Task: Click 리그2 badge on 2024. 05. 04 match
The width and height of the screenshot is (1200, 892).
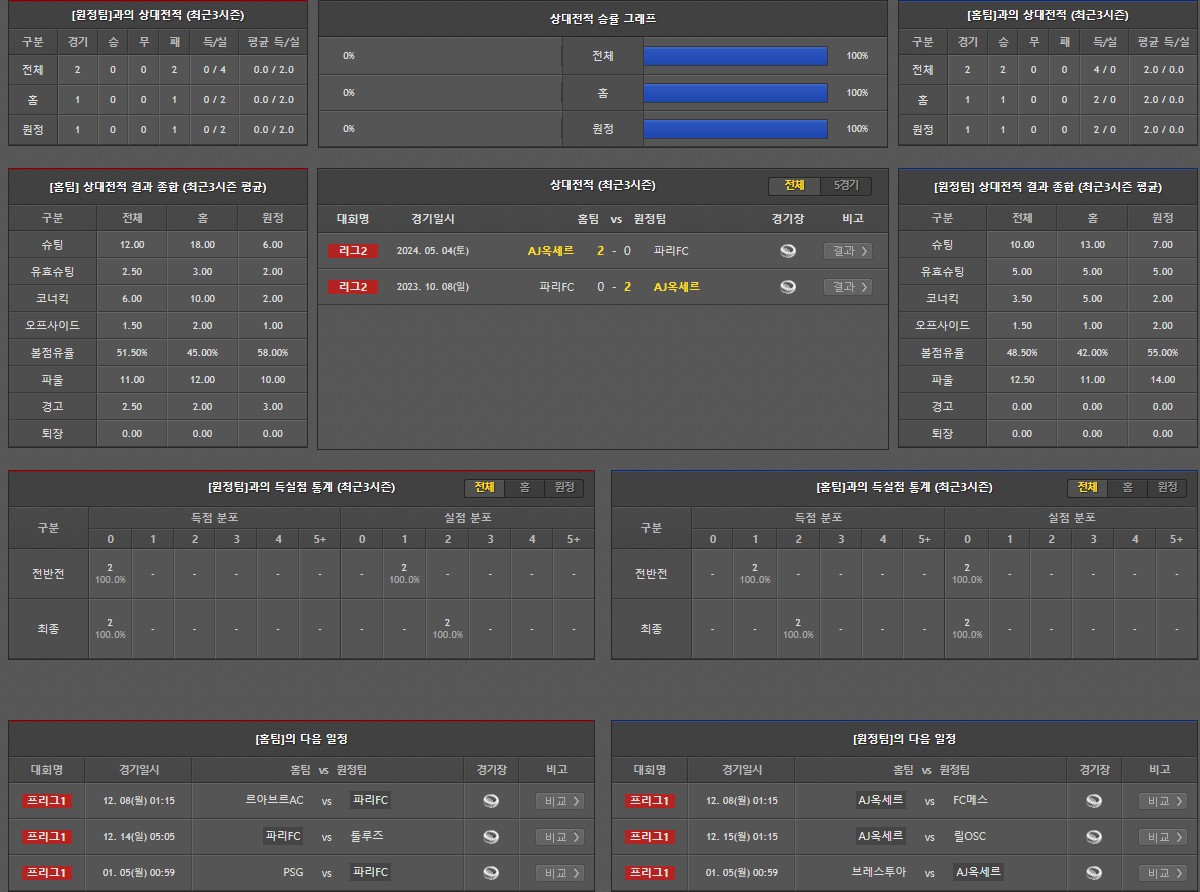Action: point(353,251)
